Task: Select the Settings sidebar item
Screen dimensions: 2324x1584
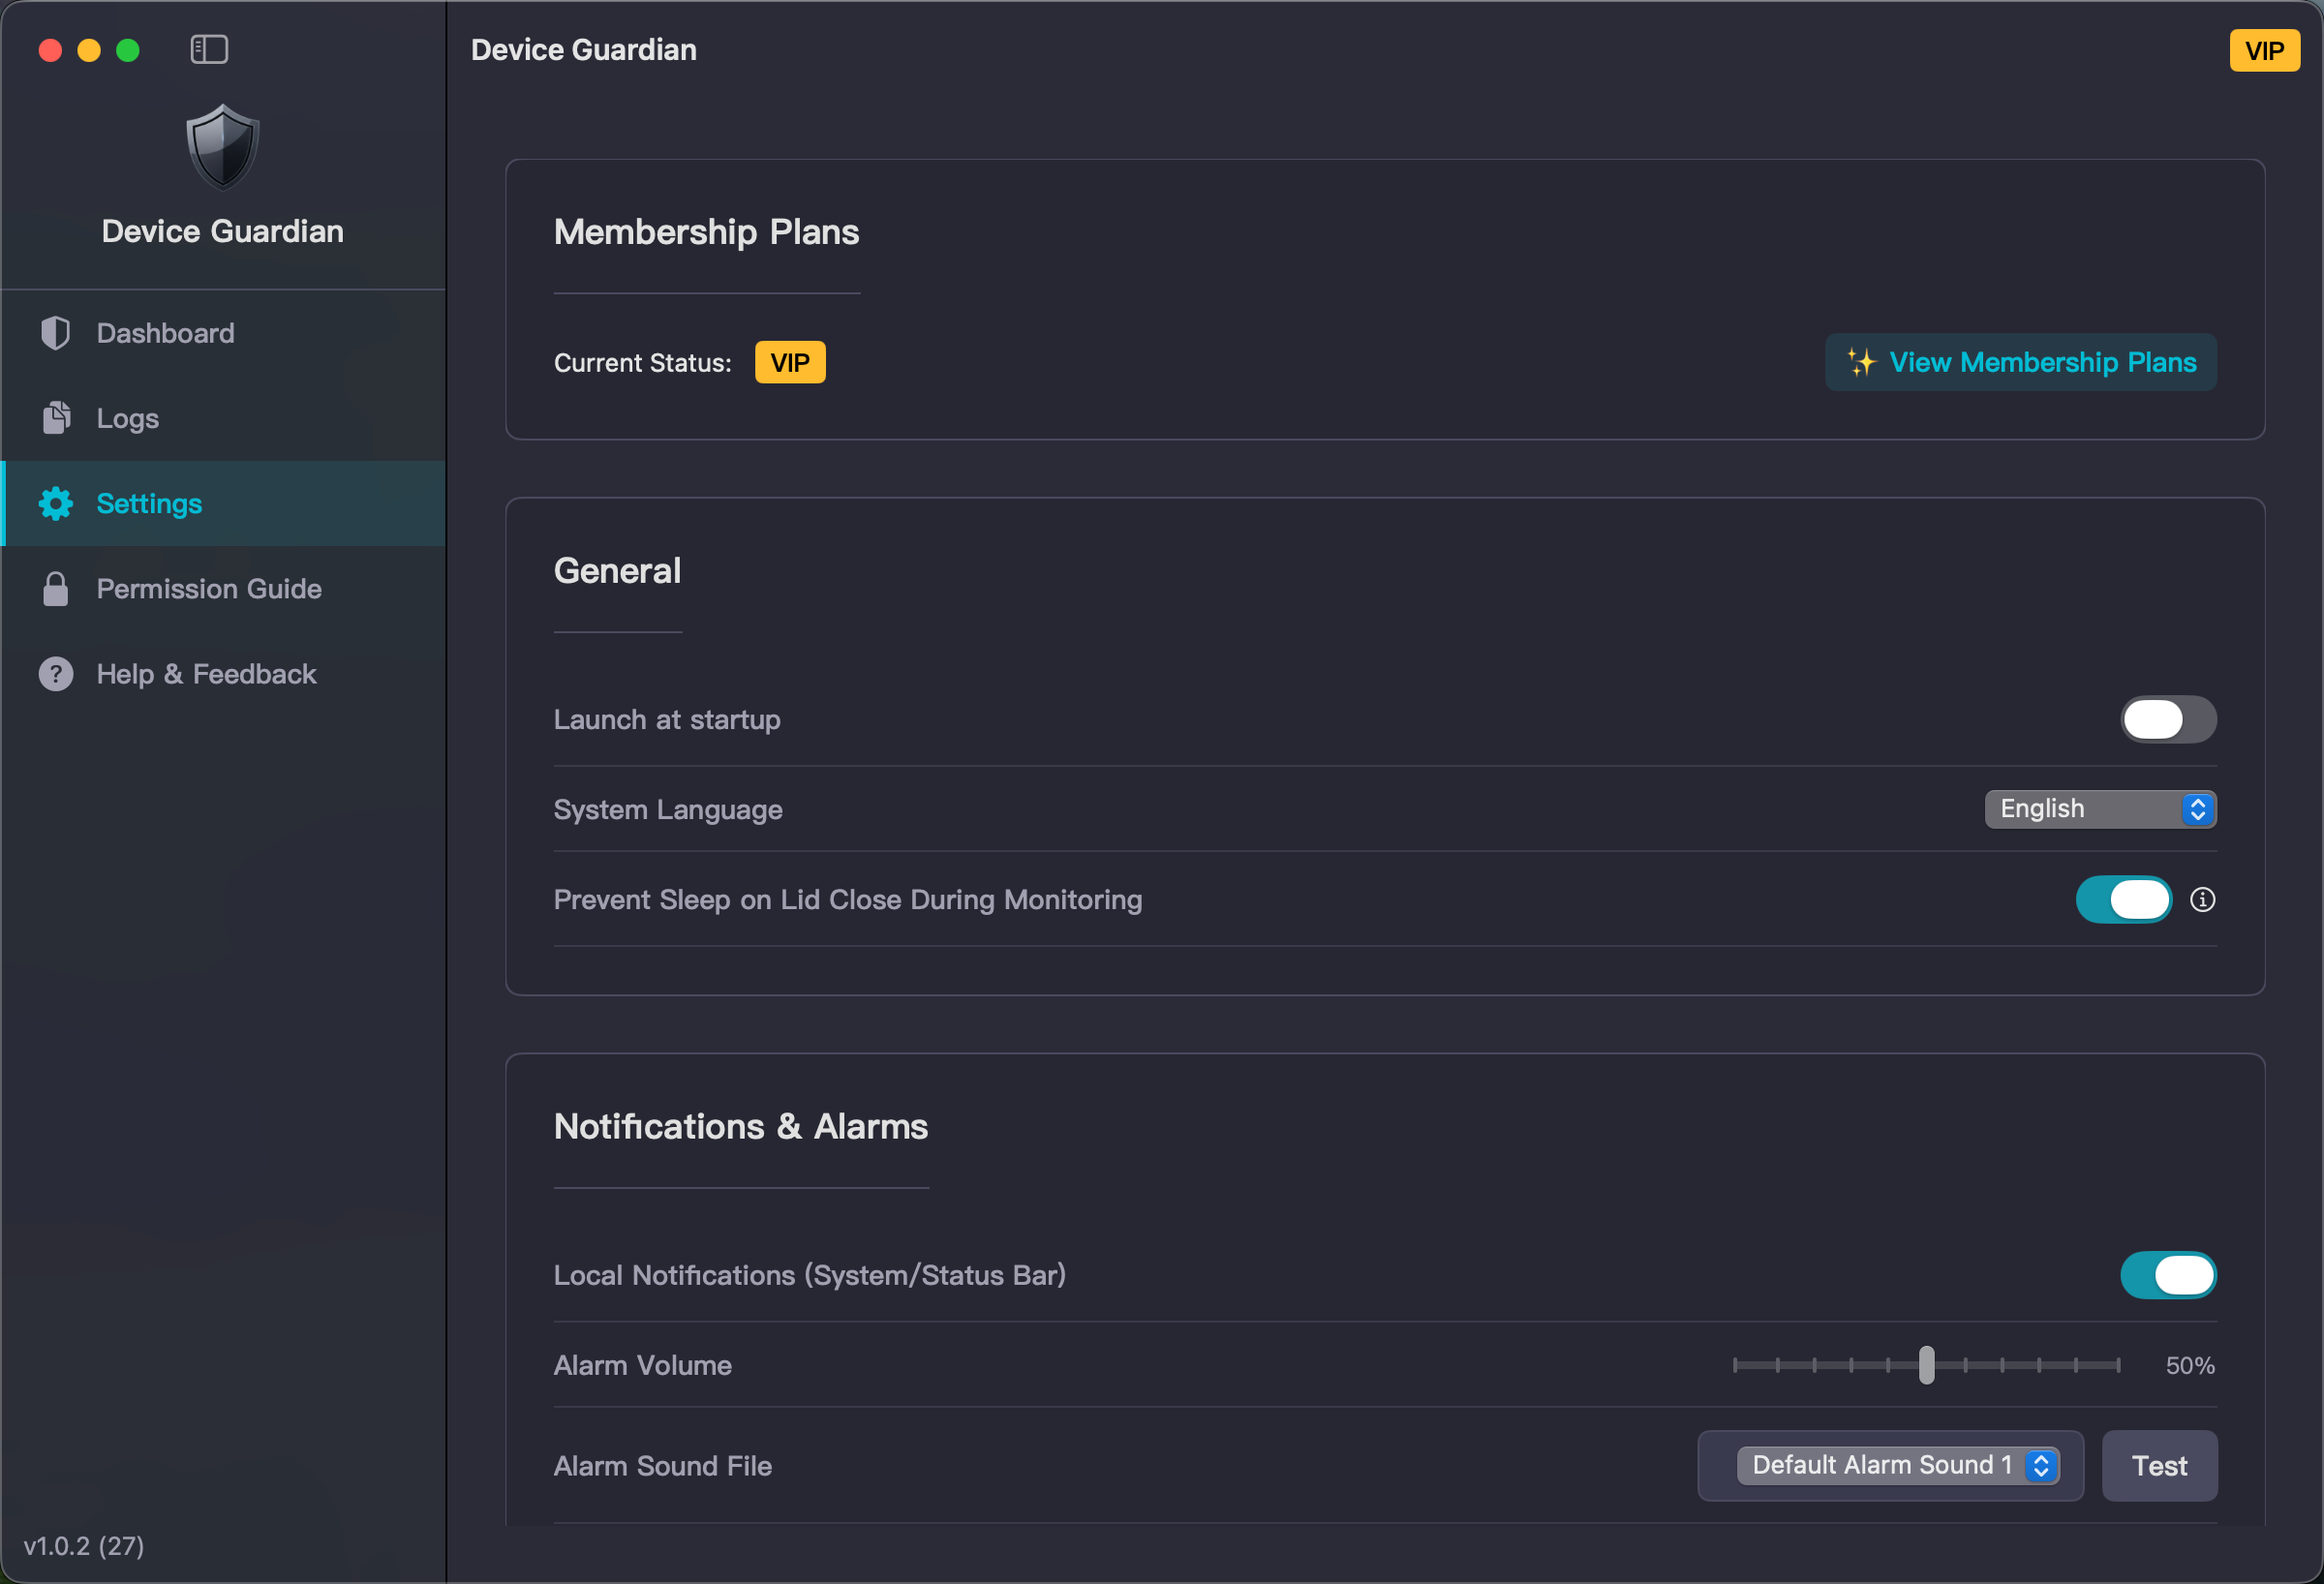Action: pyautogui.click(x=223, y=503)
